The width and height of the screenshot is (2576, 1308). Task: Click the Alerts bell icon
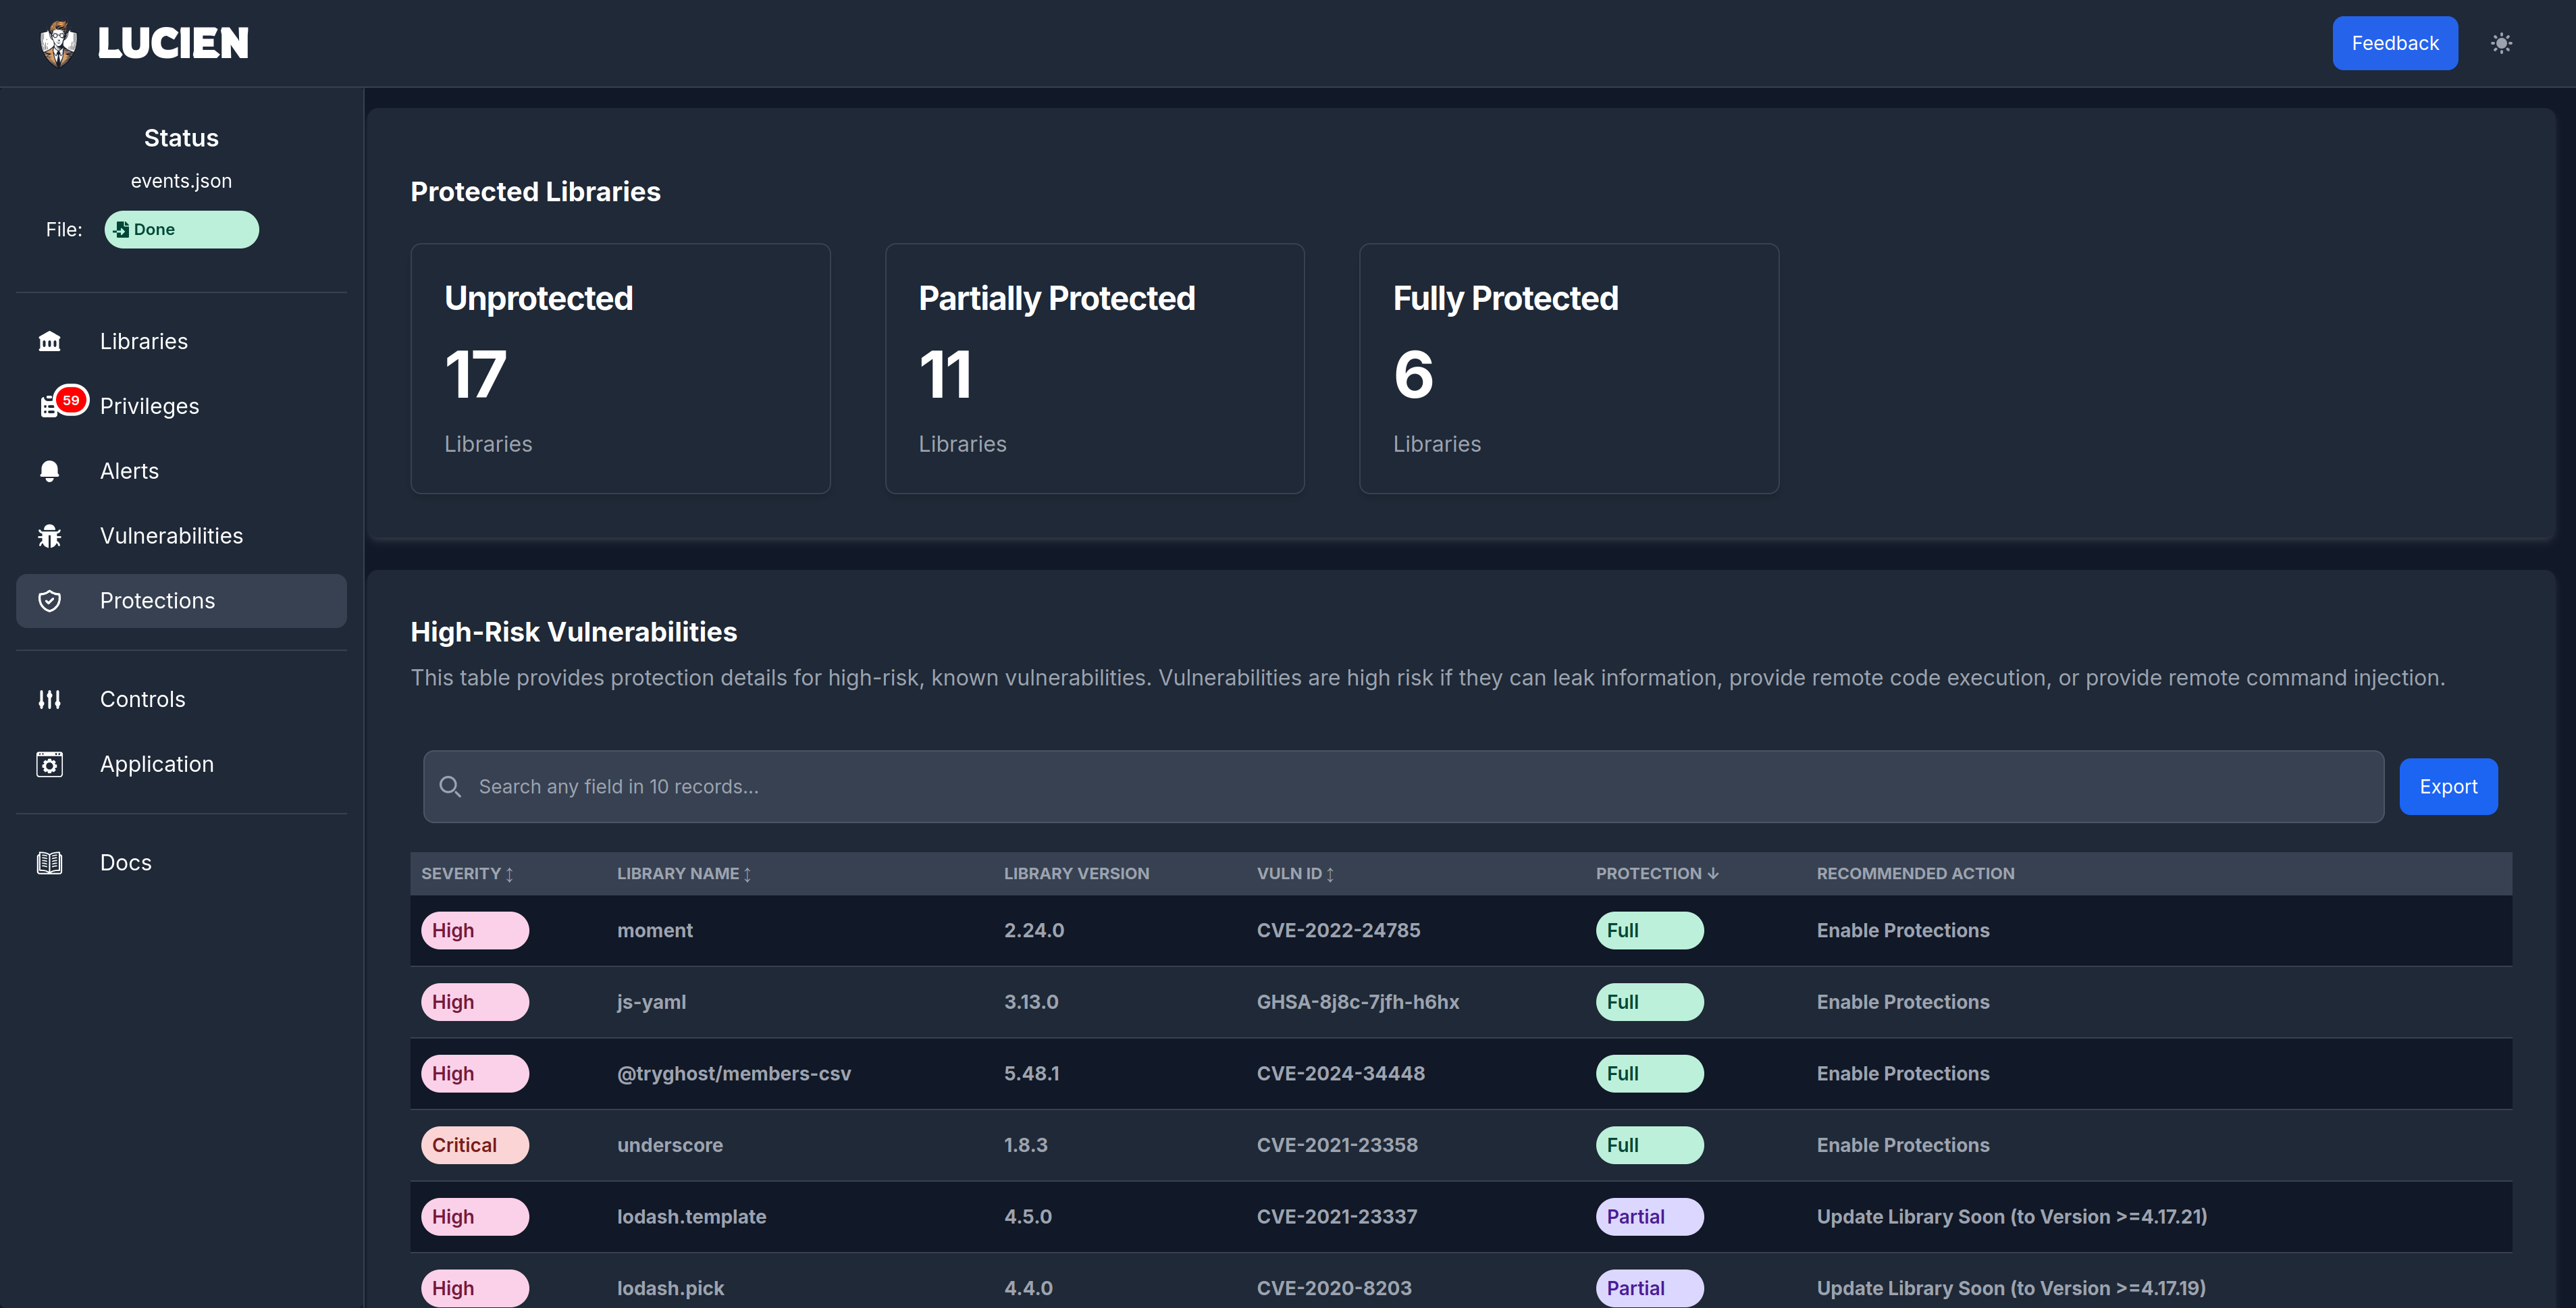(x=49, y=471)
